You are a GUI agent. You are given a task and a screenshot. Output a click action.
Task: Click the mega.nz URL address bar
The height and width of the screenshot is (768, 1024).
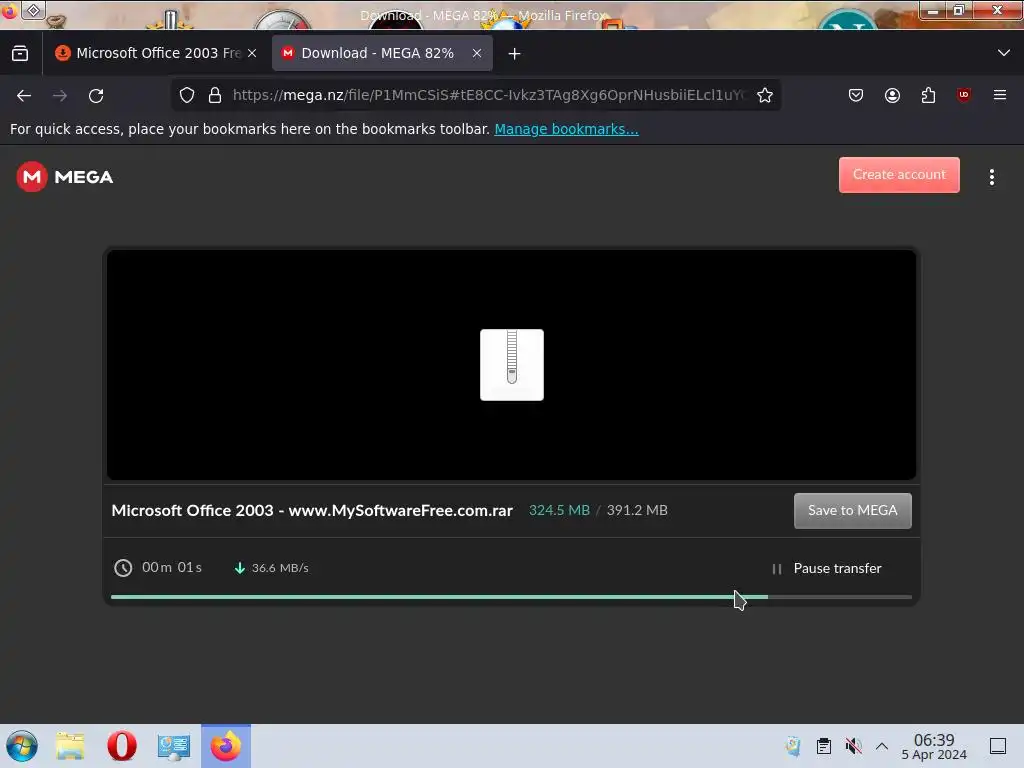(x=488, y=95)
